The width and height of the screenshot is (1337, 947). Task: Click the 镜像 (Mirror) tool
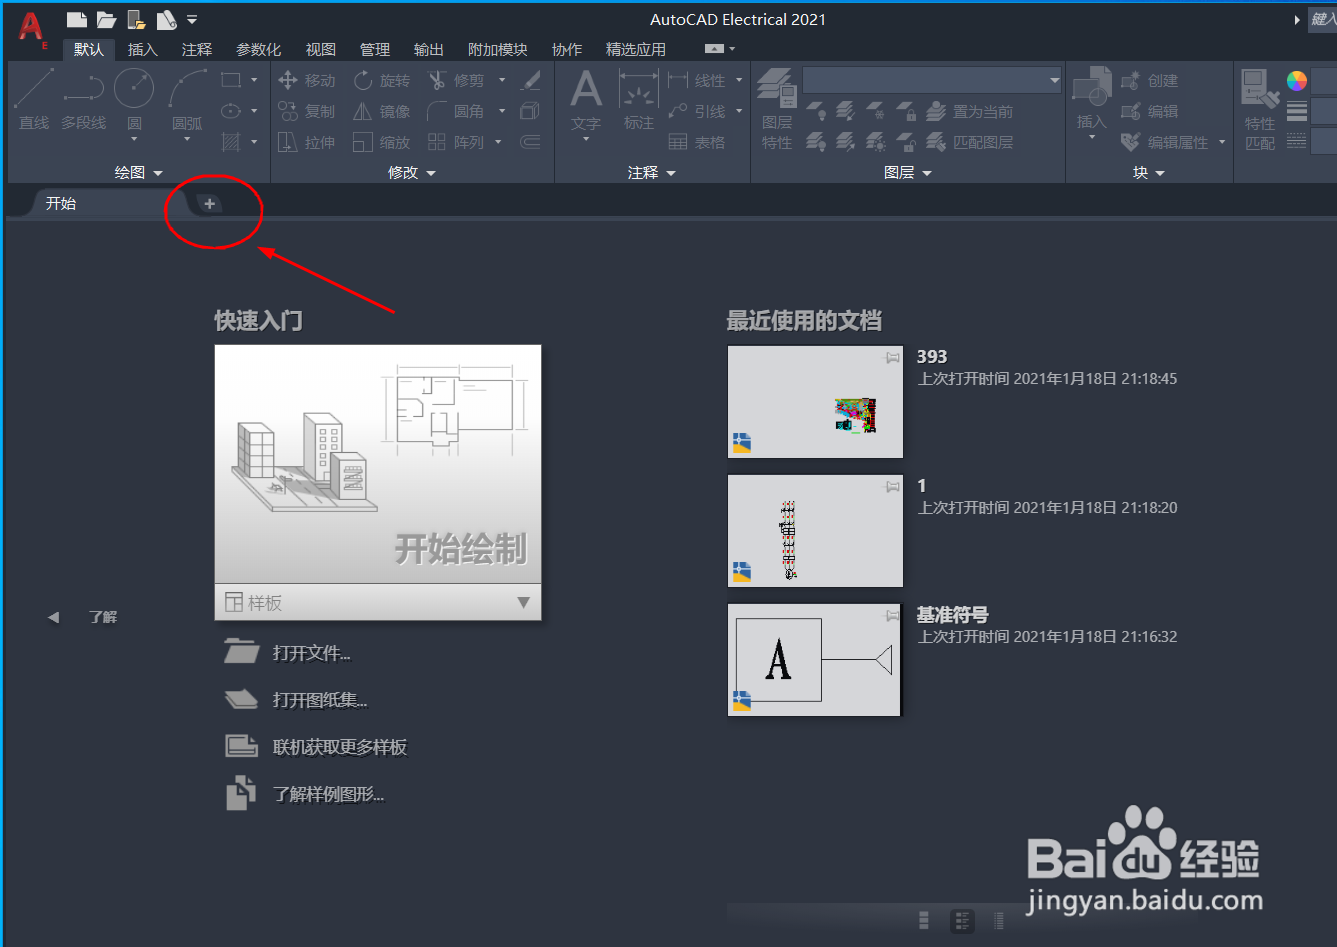(x=382, y=111)
